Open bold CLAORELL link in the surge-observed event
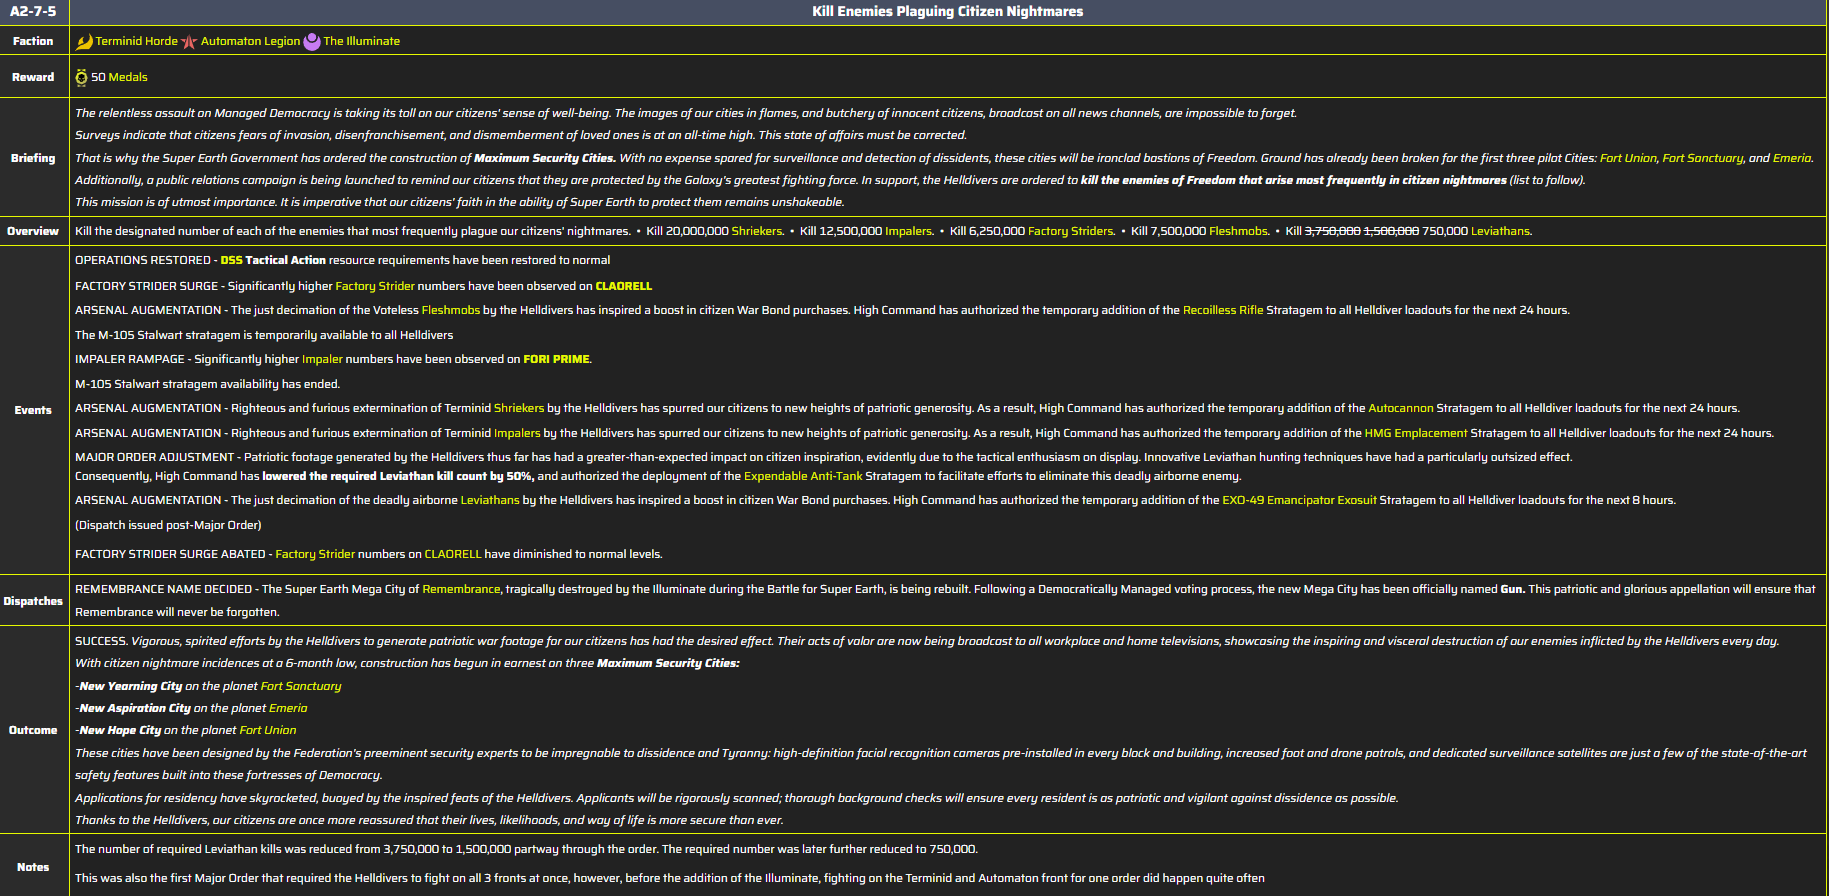The height and width of the screenshot is (896, 1829). [x=624, y=286]
